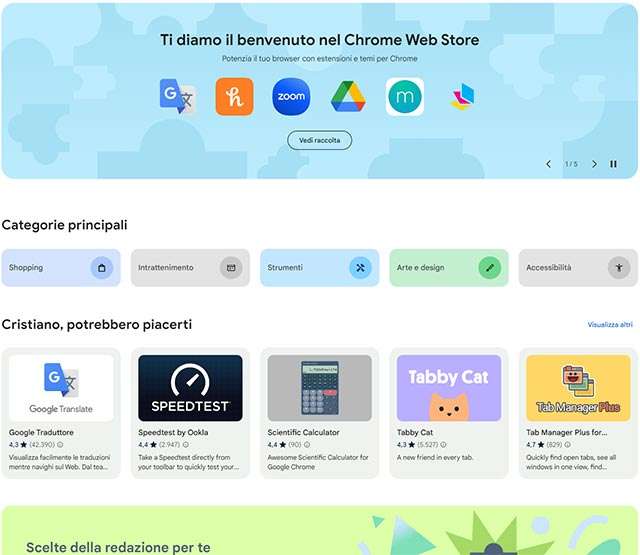Open the Vedi raccolta collection button

point(320,140)
